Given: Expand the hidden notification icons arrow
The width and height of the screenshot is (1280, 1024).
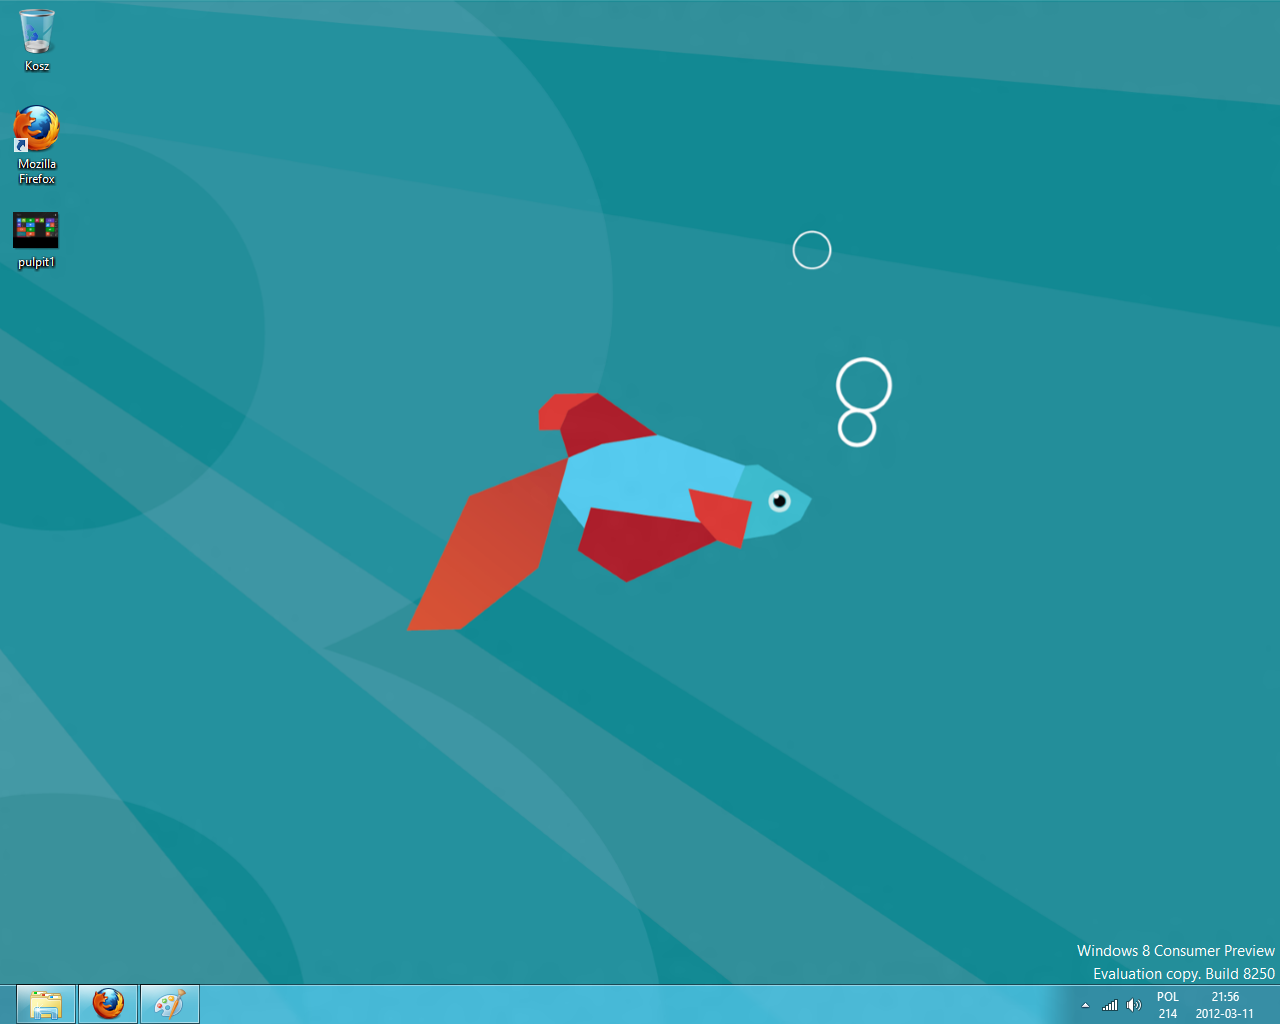Looking at the screenshot, I should [1085, 1005].
